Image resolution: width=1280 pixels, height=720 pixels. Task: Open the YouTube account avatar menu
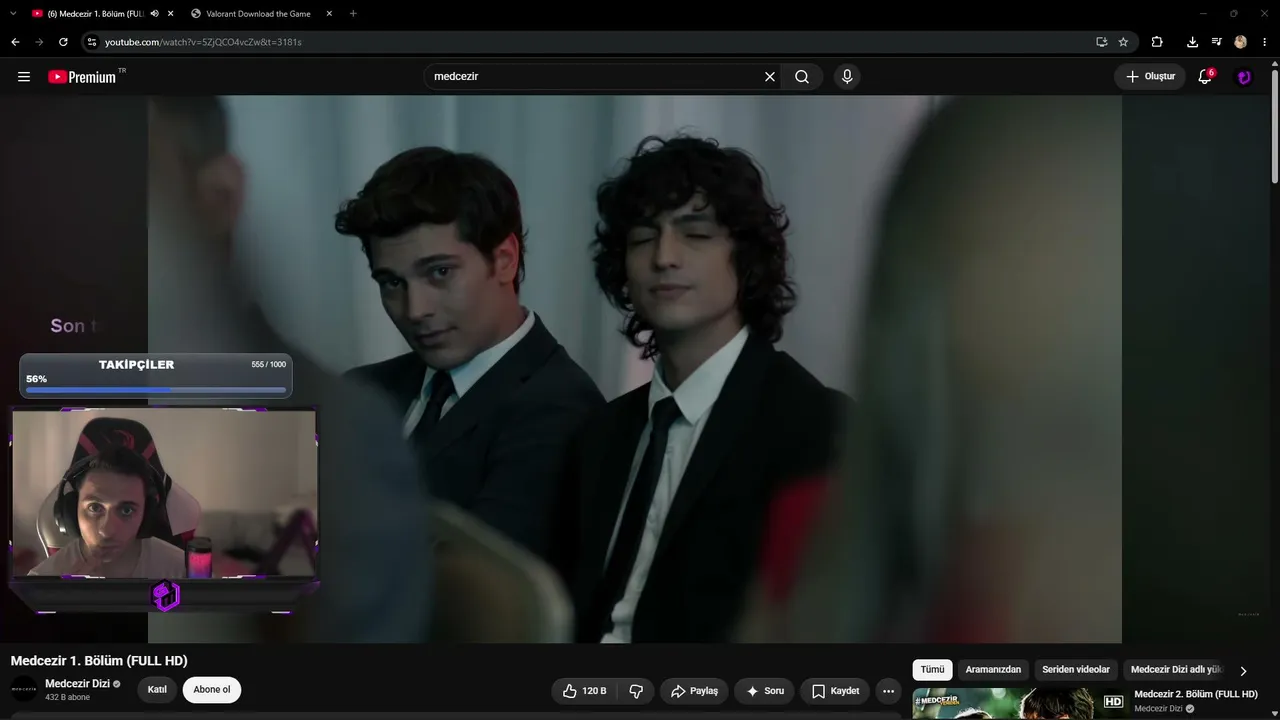click(x=1244, y=77)
